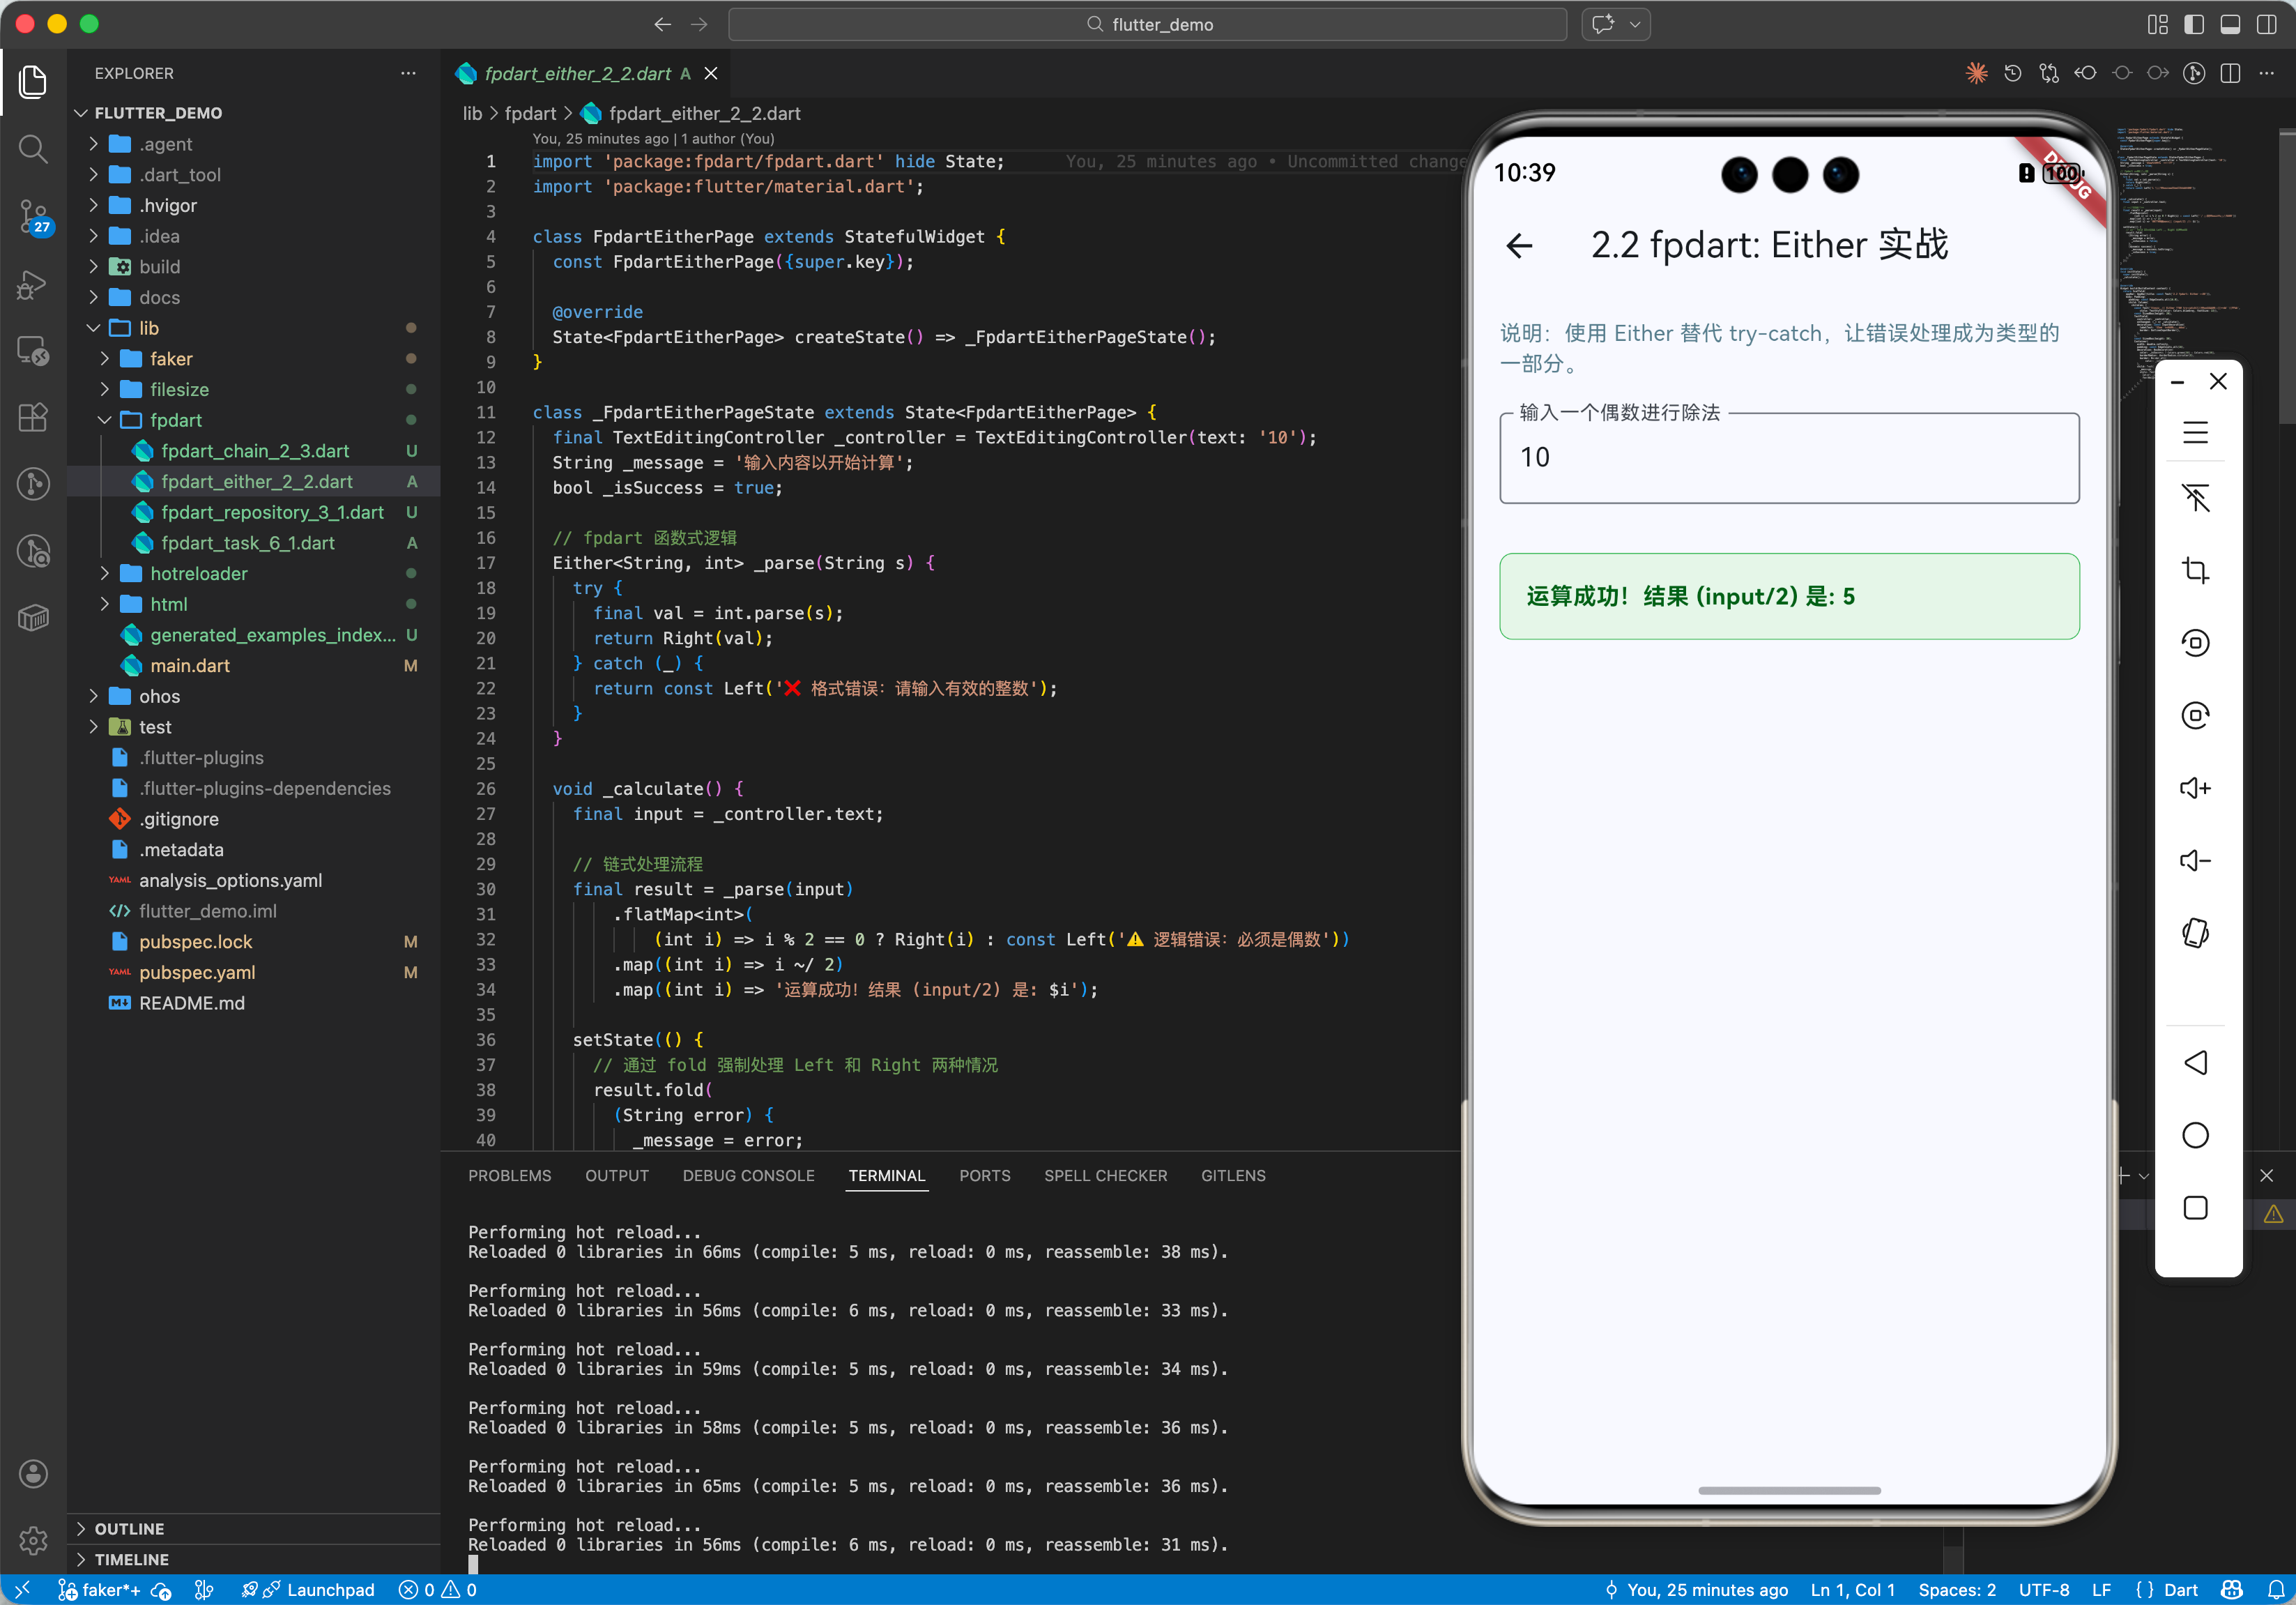2296x1605 pixels.
Task: Click the app back arrow in phone
Action: [1519, 245]
